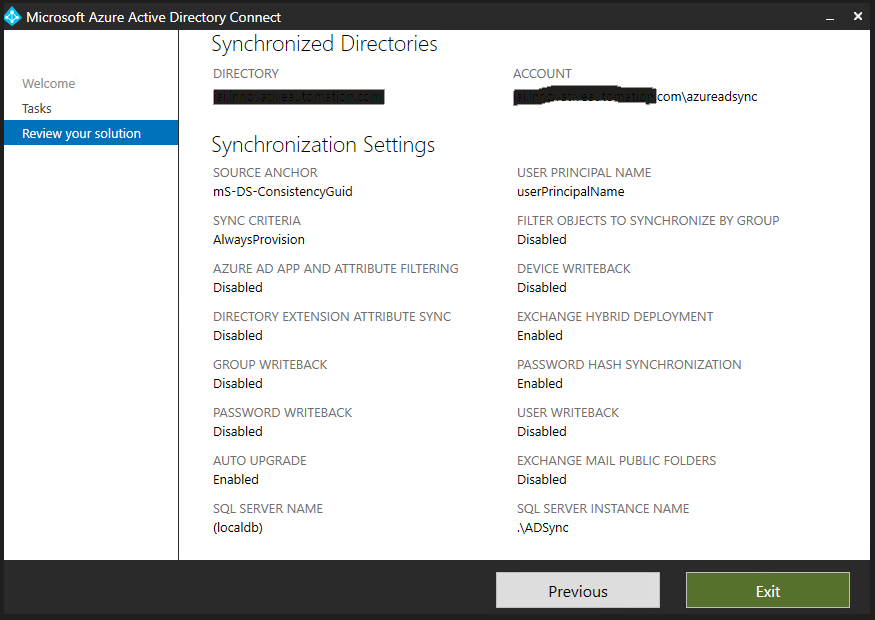Click Enabled under Auto Upgrade

[235, 479]
